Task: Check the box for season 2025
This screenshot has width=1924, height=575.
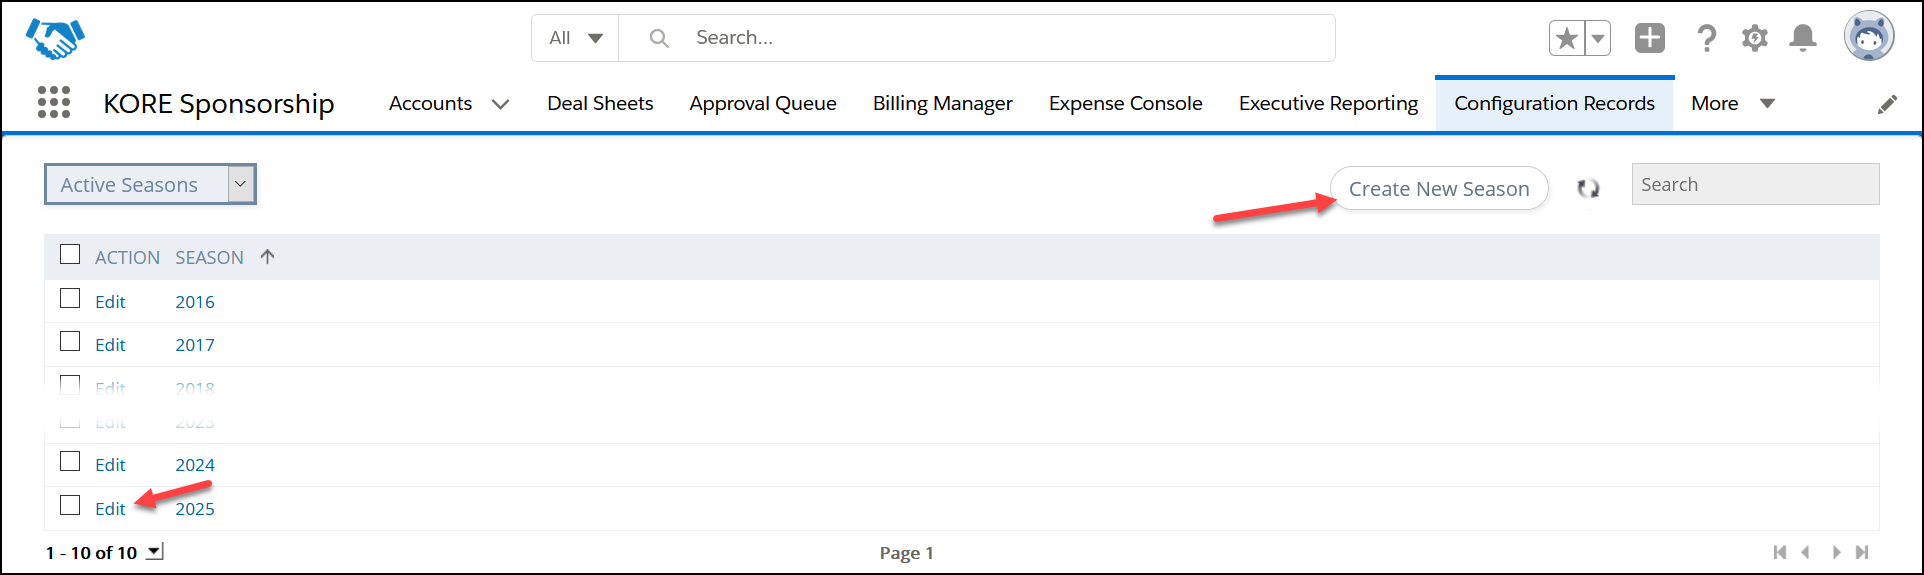Action: 70,505
